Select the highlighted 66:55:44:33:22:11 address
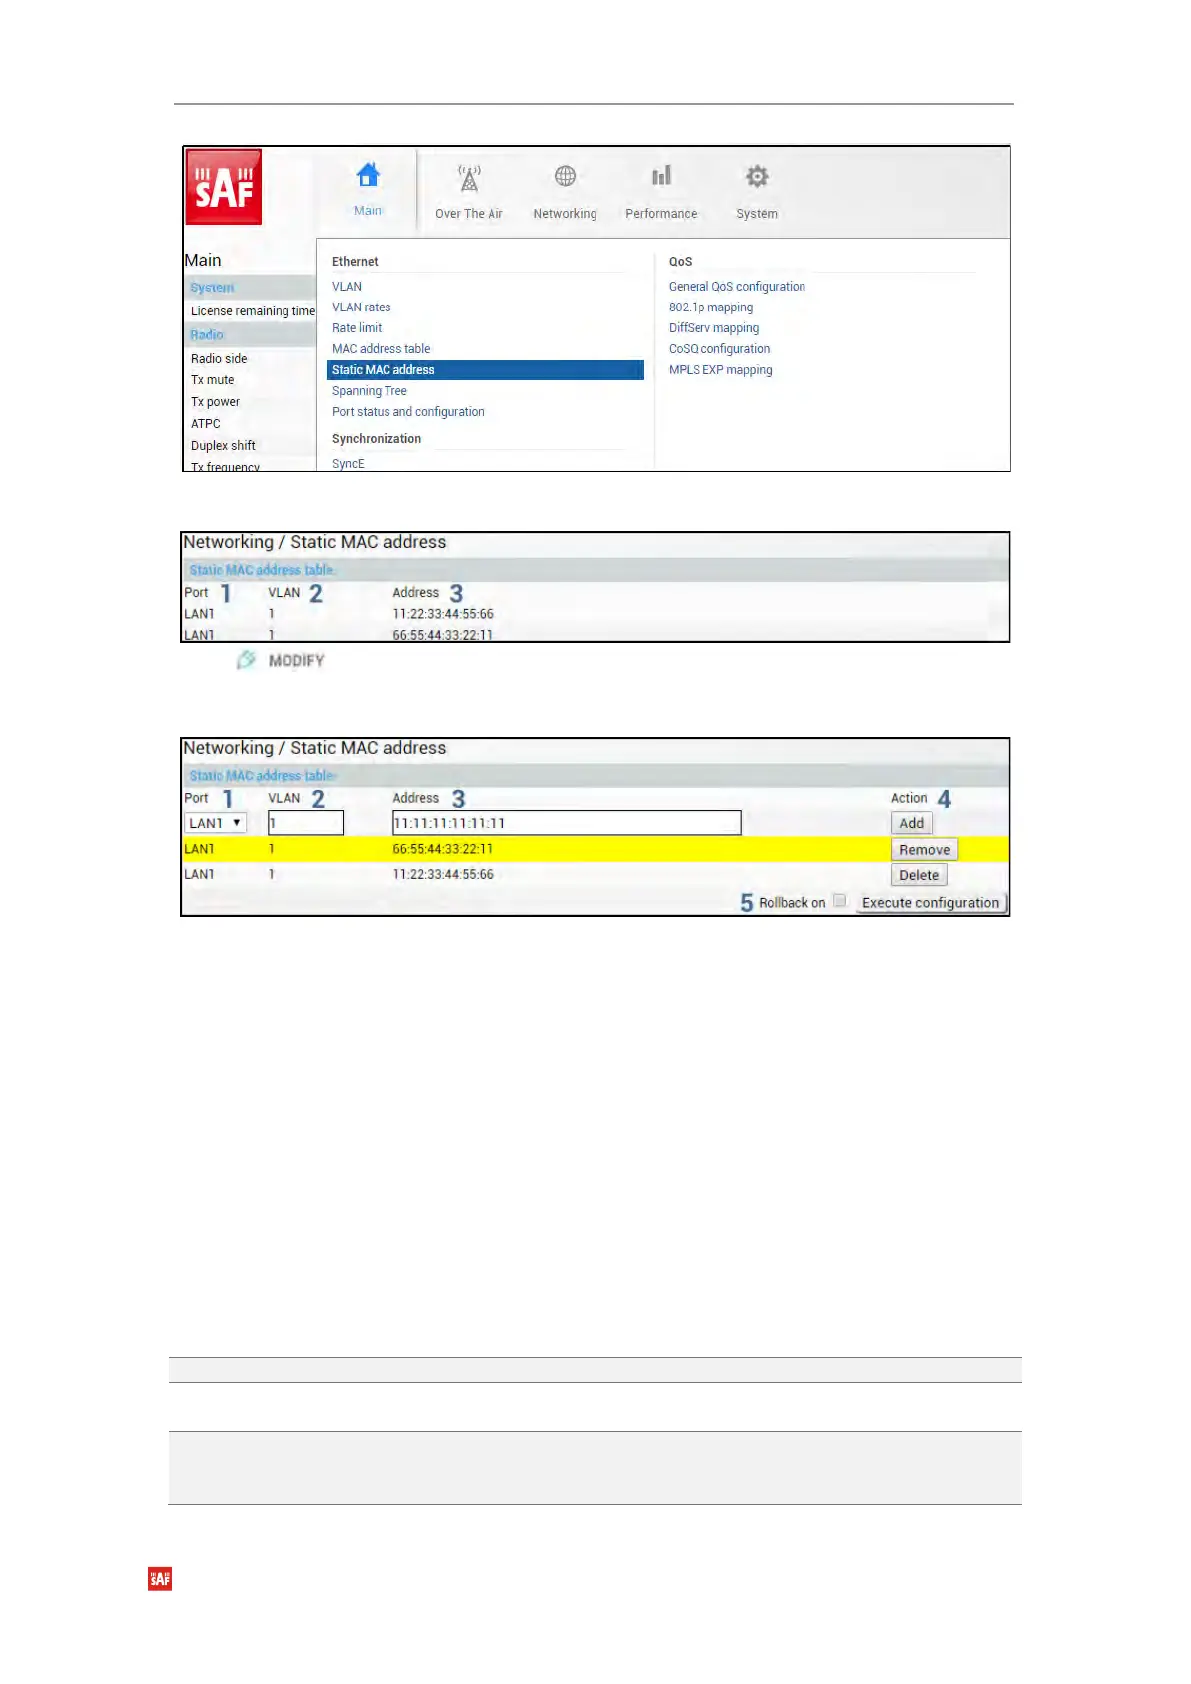1191x1684 pixels. point(443,849)
